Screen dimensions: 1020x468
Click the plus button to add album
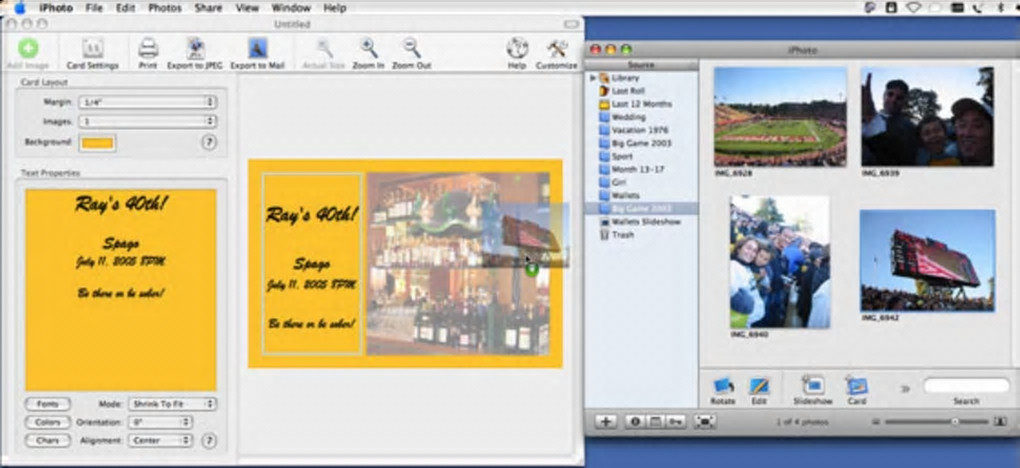tap(606, 422)
